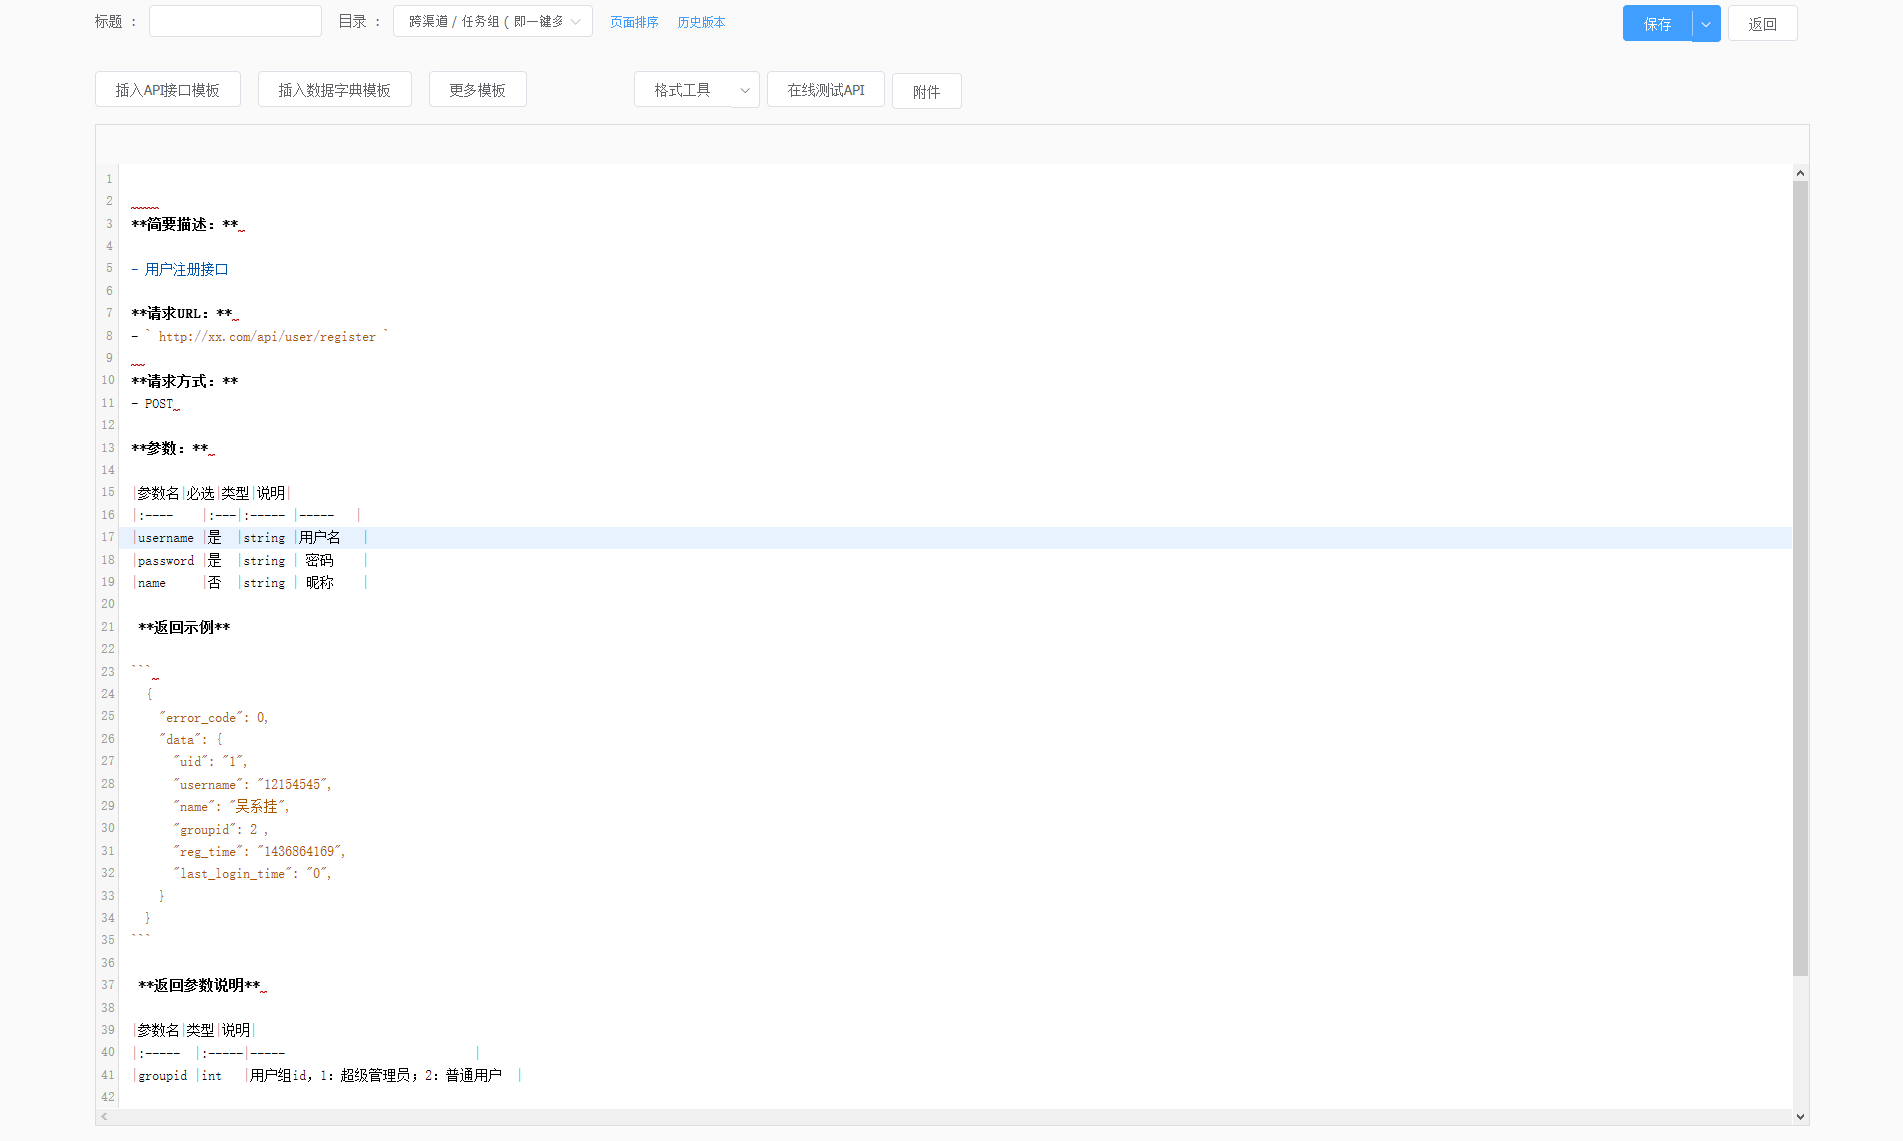Click the 保存 button
The width and height of the screenshot is (1903, 1141).
[x=1657, y=24]
